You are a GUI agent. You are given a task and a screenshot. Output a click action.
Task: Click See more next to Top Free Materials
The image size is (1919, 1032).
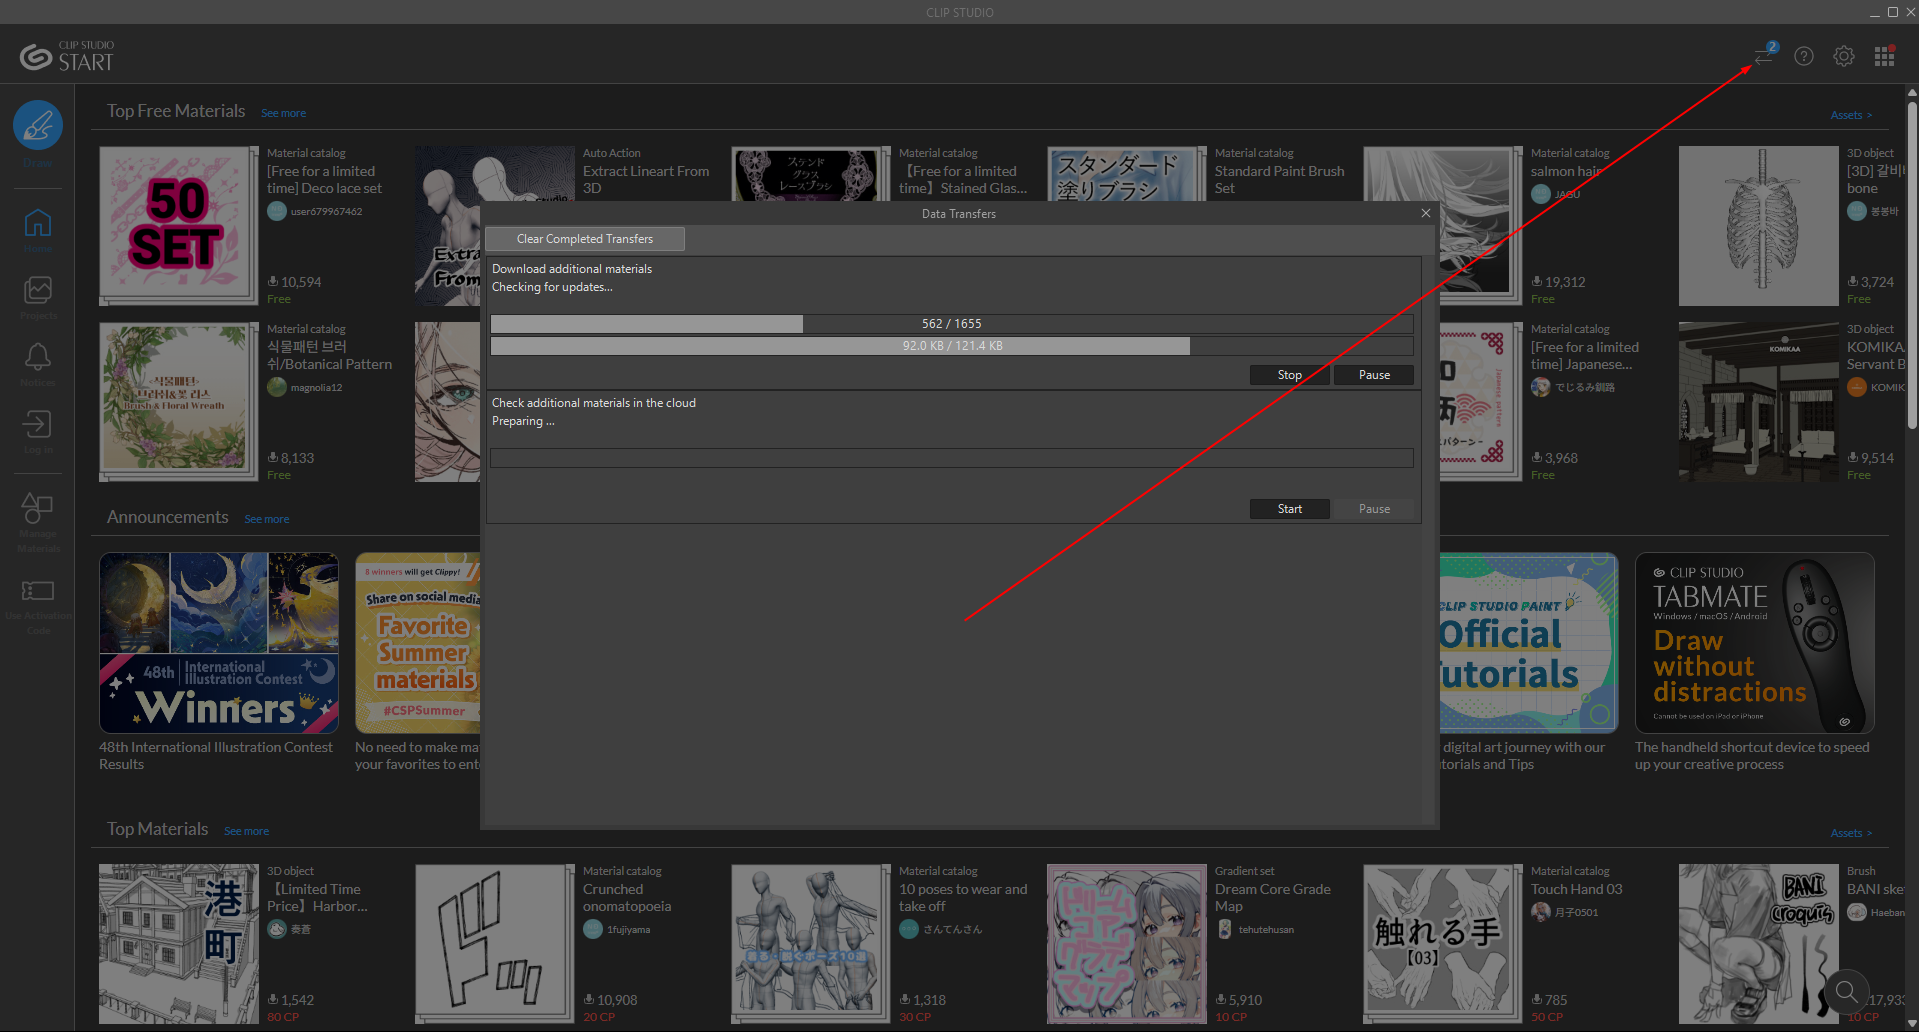[284, 113]
